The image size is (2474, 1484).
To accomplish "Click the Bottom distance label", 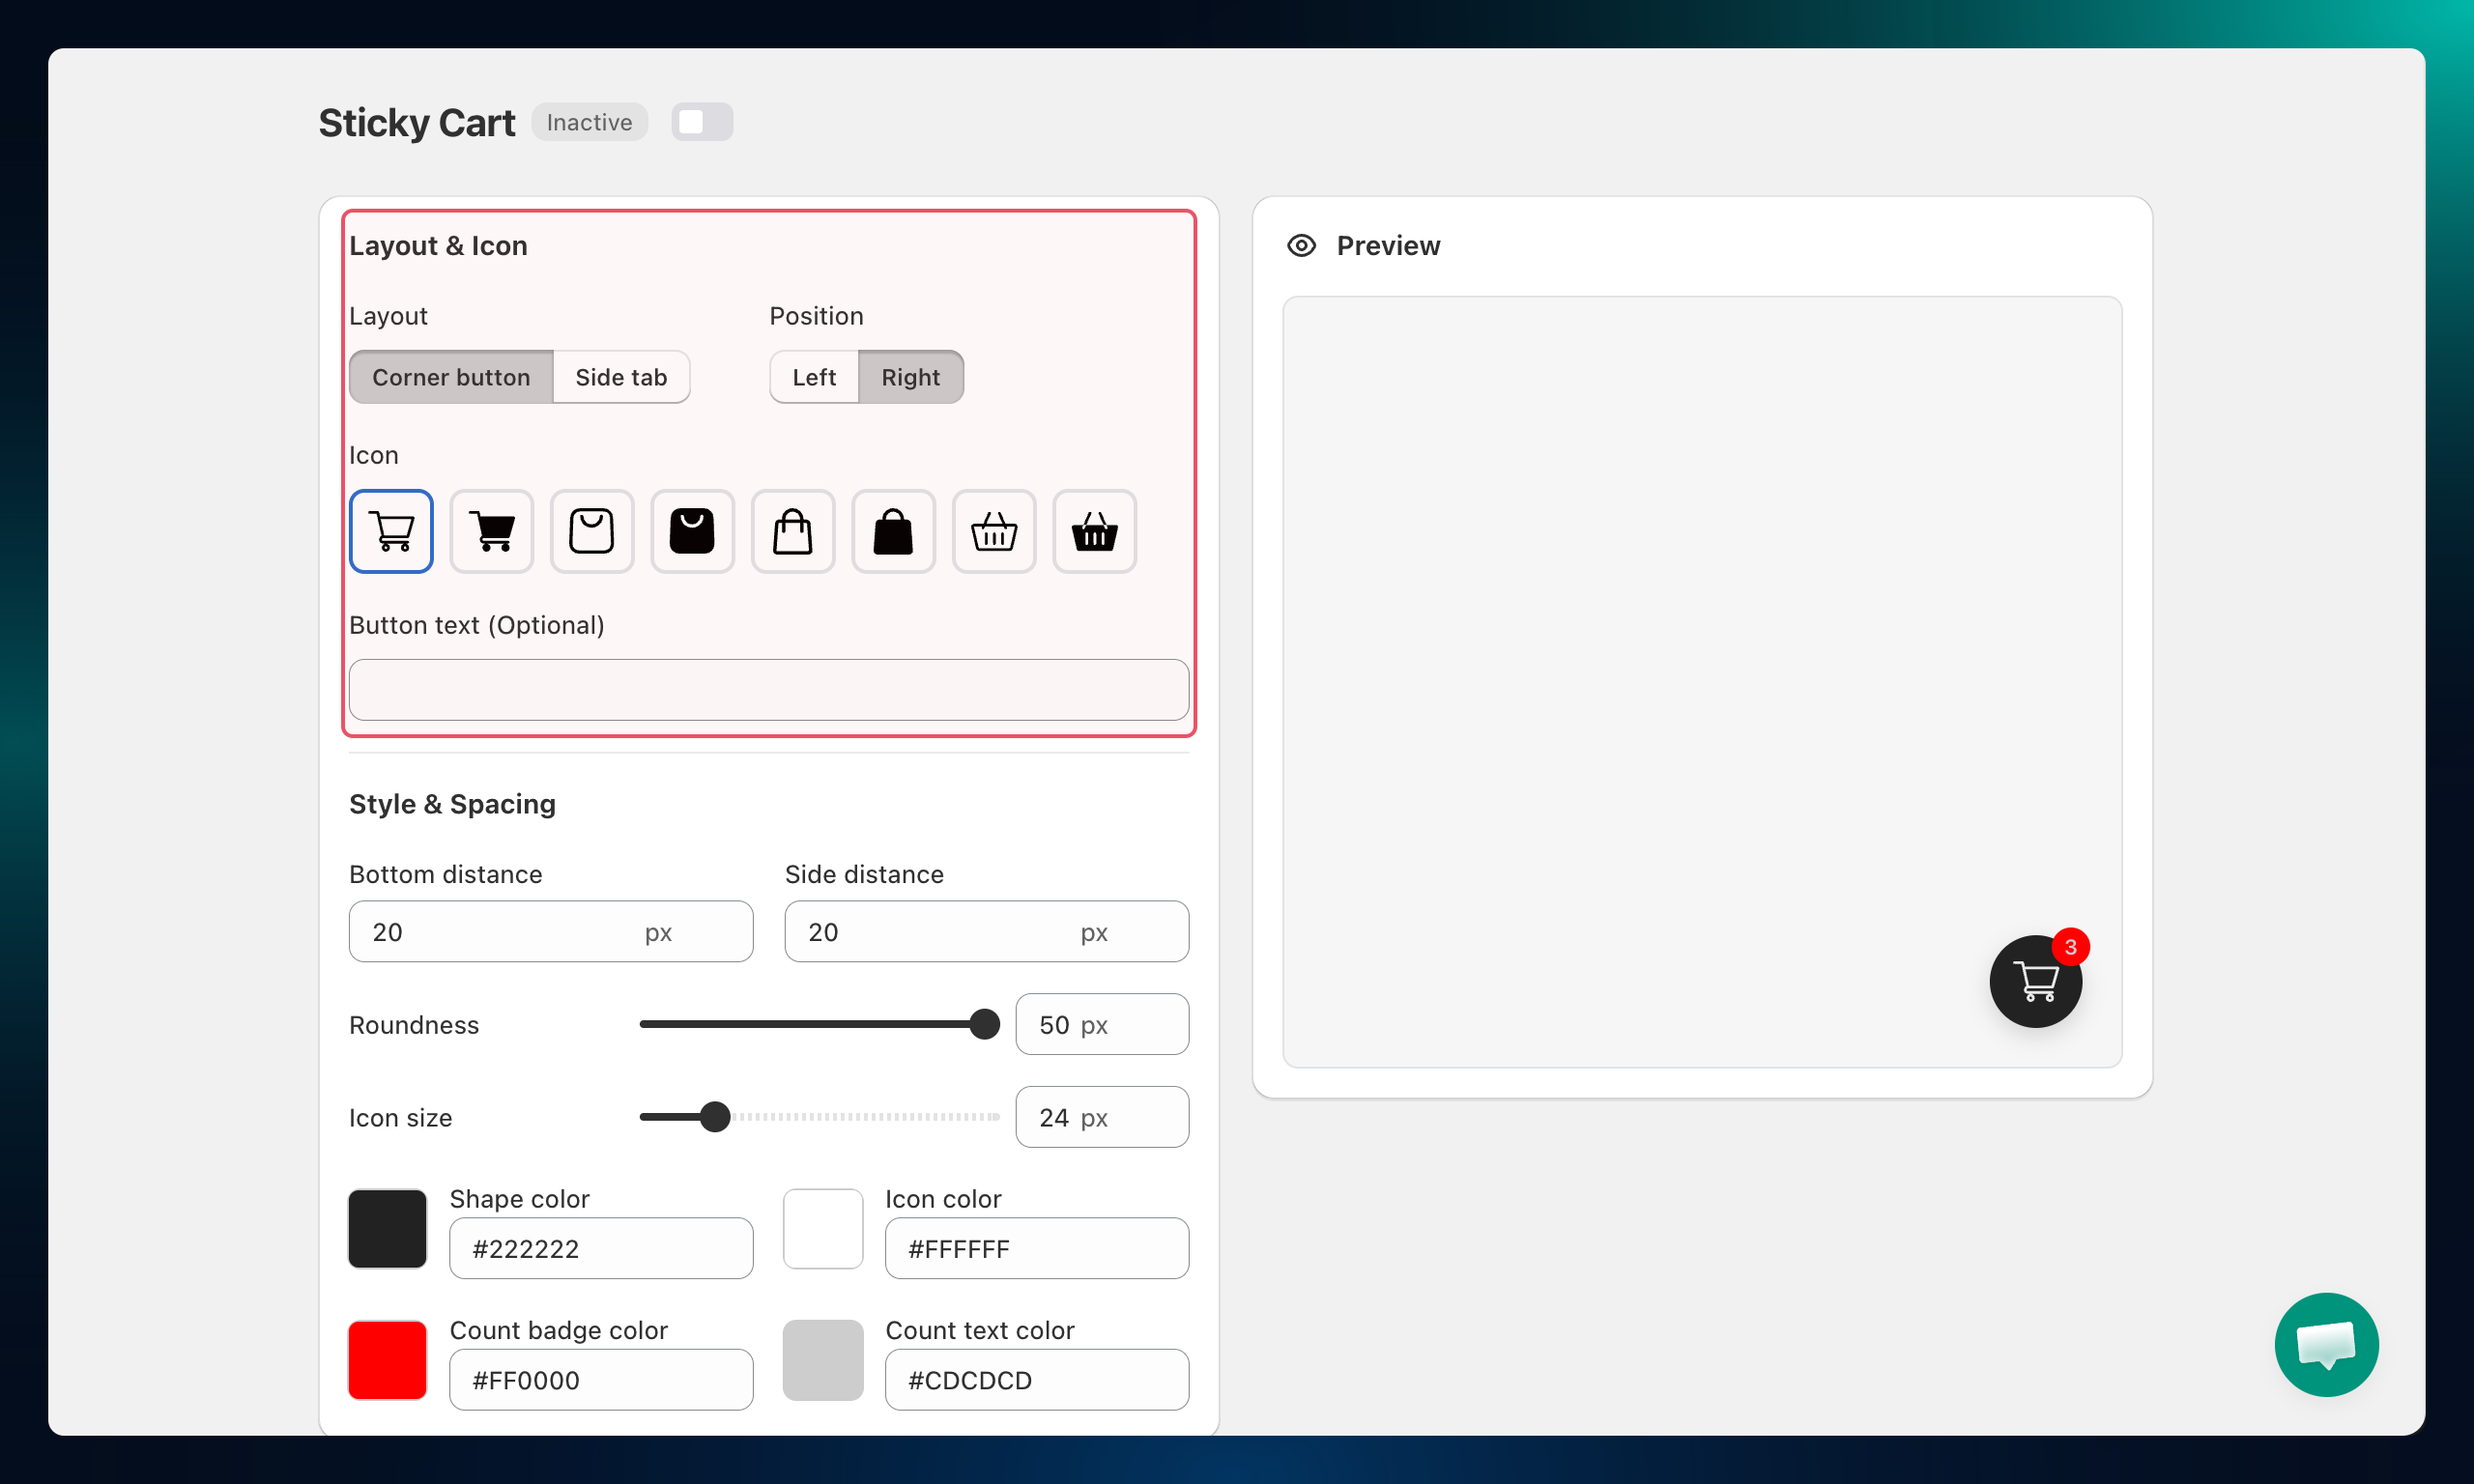I will [x=445, y=874].
